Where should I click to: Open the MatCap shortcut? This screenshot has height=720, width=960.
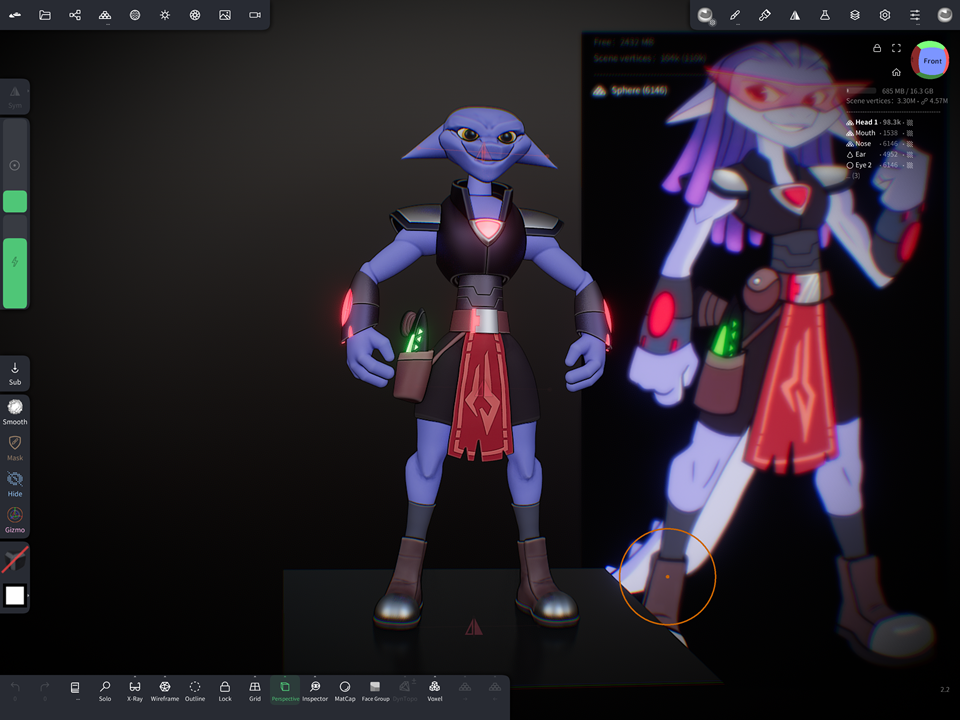(x=345, y=691)
